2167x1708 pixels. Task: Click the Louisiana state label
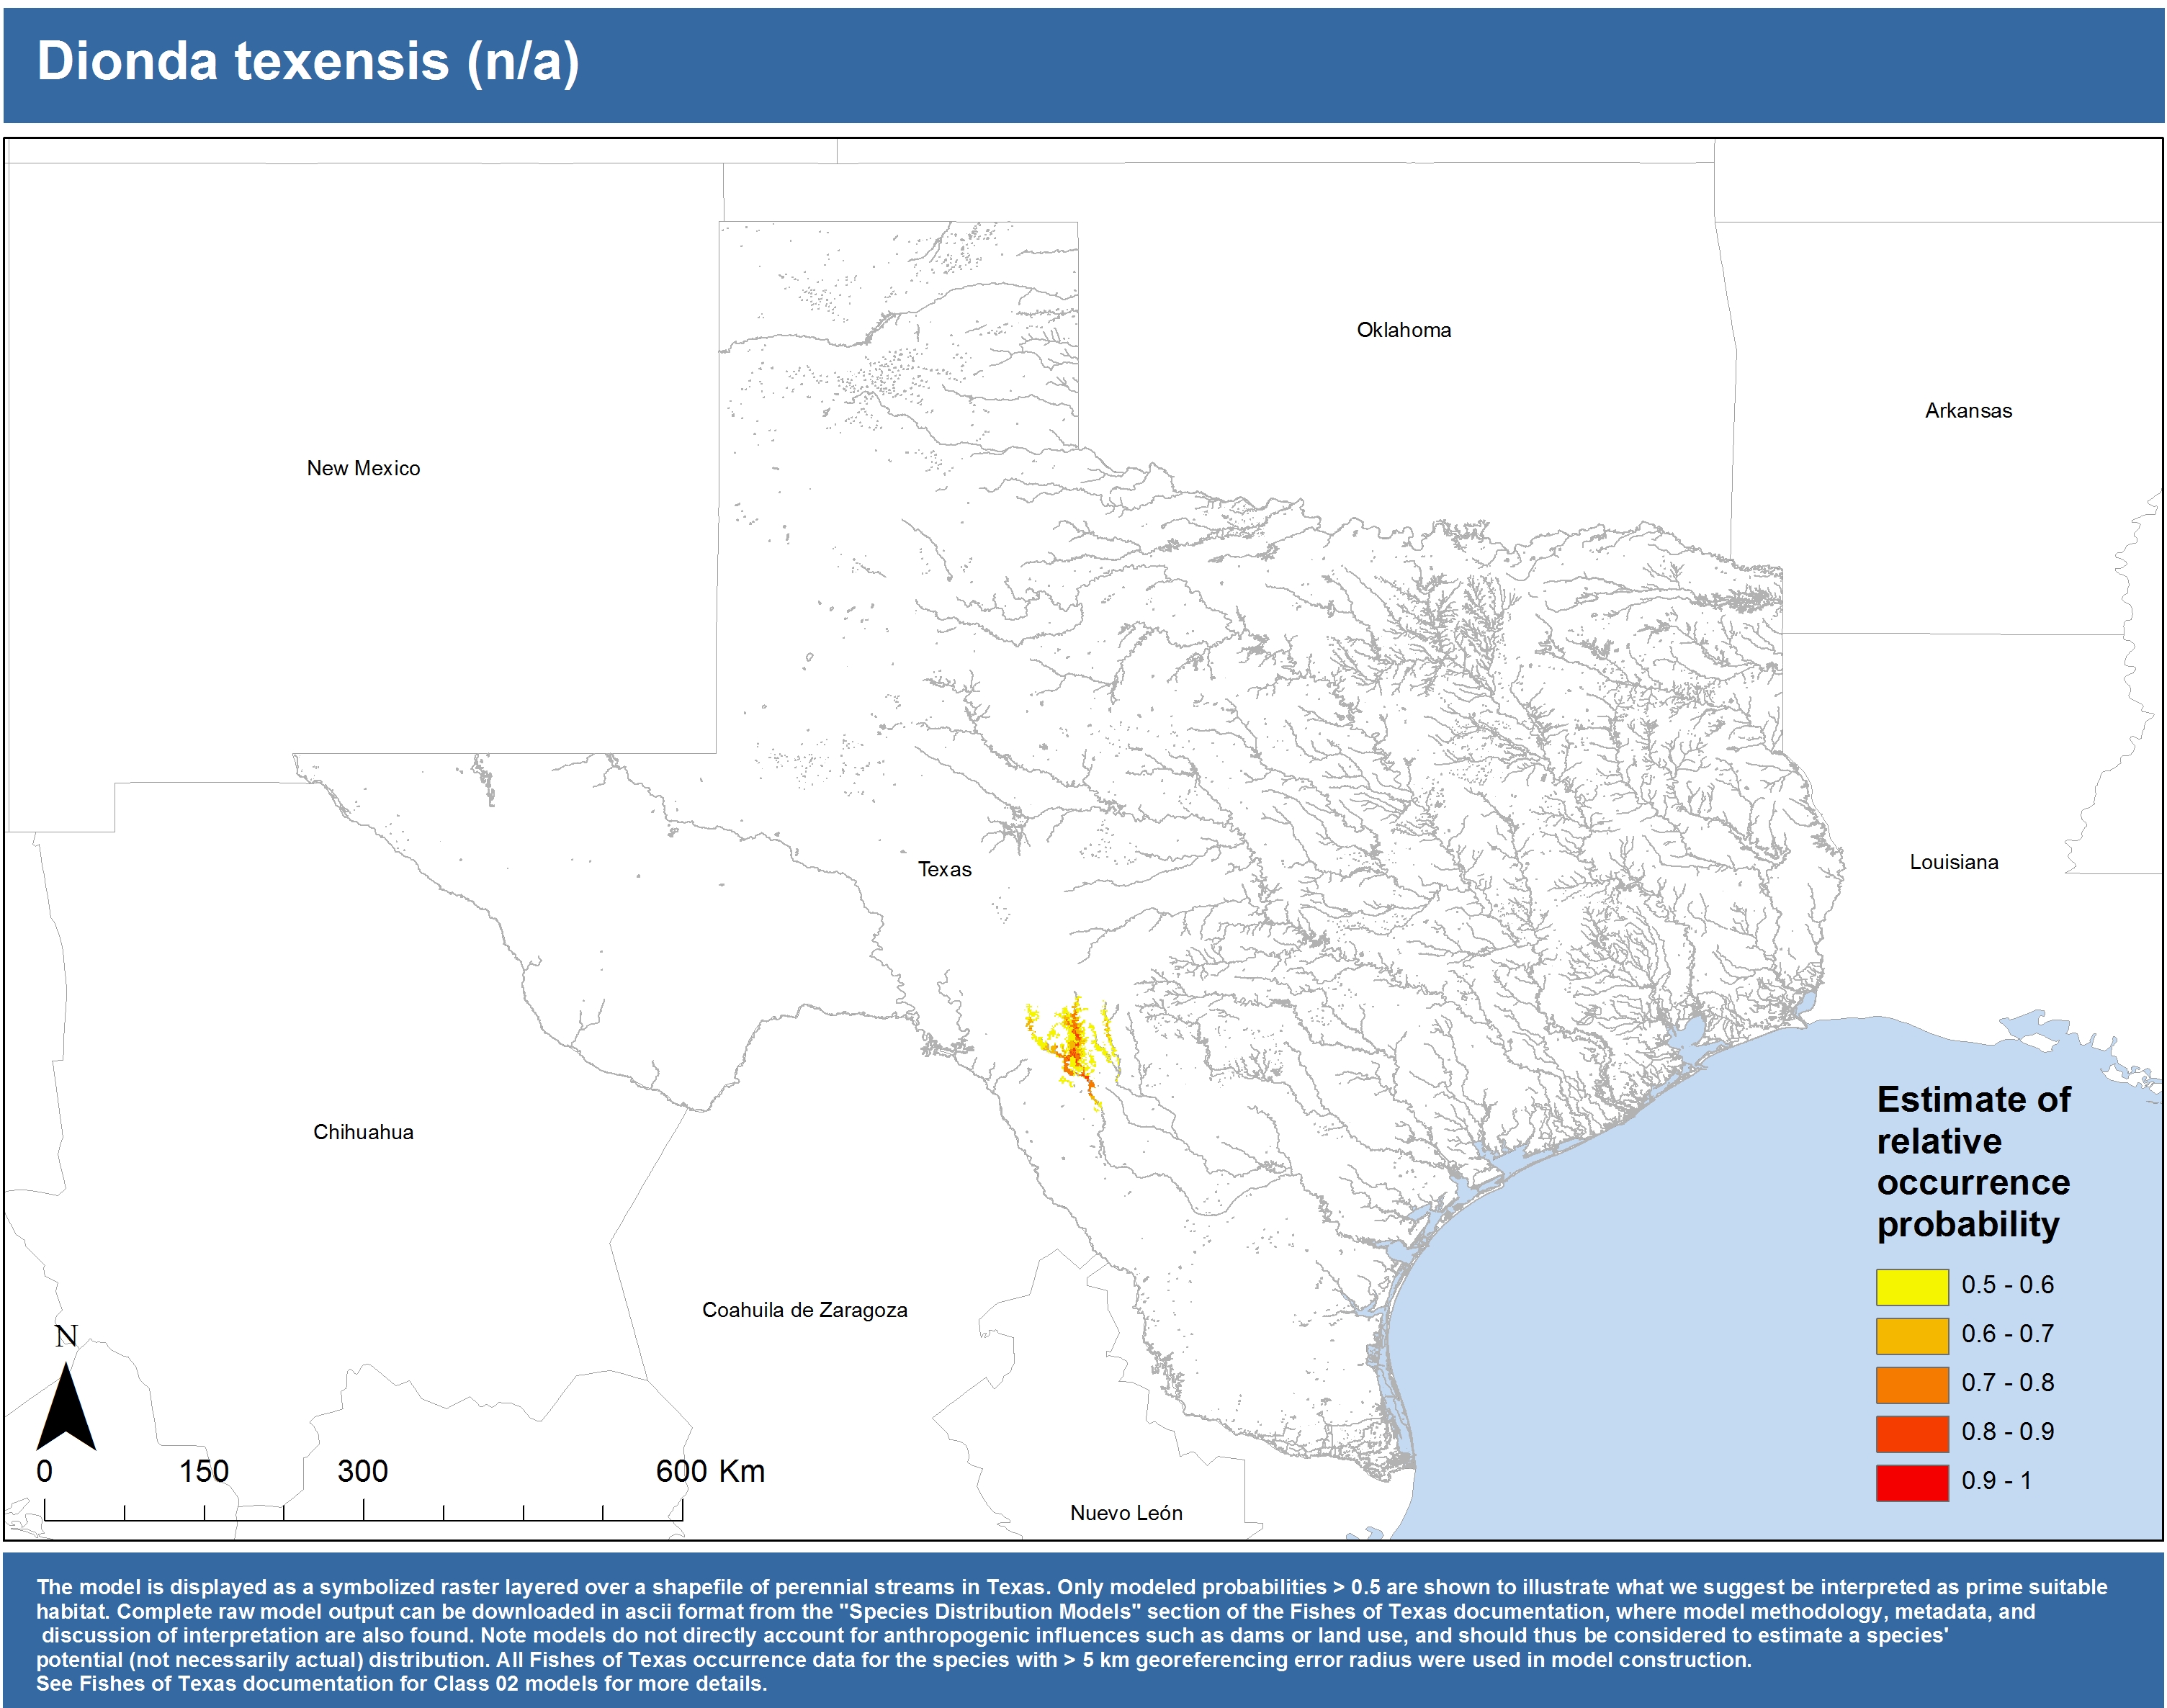[1953, 862]
